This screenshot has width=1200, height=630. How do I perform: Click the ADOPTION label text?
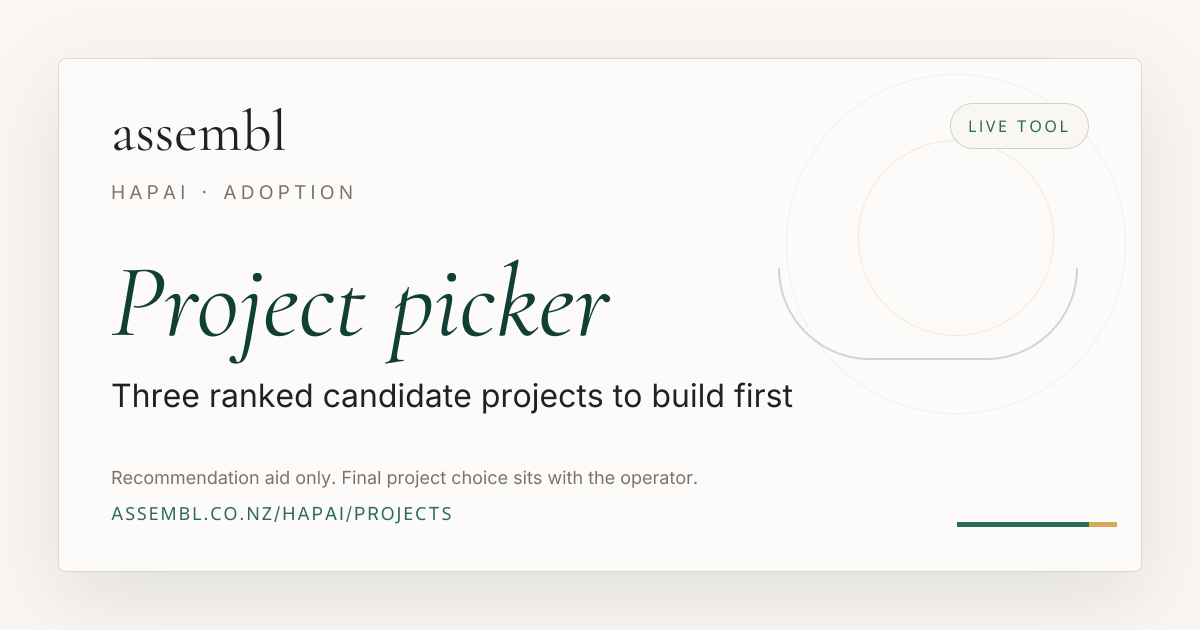tap(289, 192)
